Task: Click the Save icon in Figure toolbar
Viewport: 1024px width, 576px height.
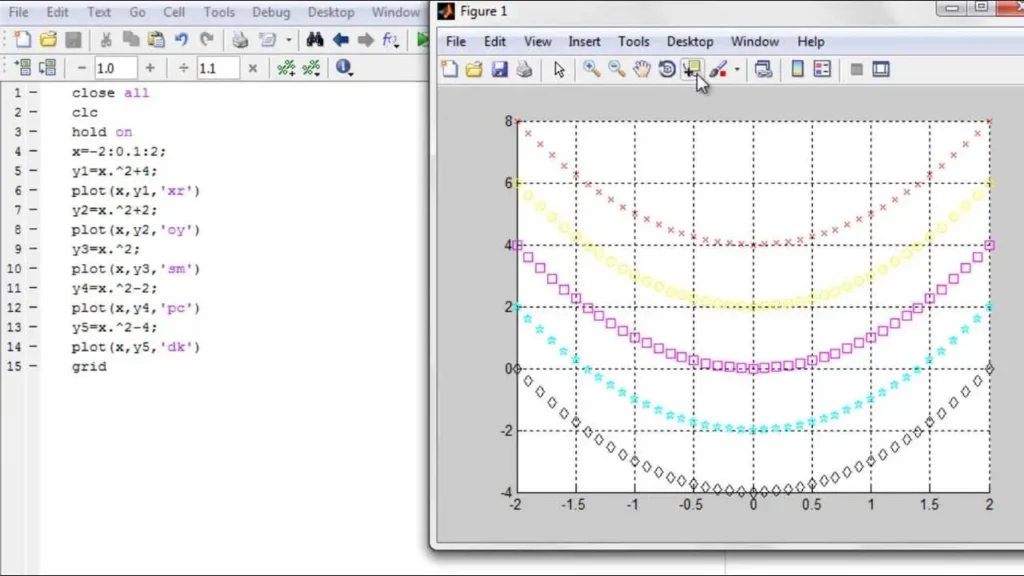Action: click(499, 69)
